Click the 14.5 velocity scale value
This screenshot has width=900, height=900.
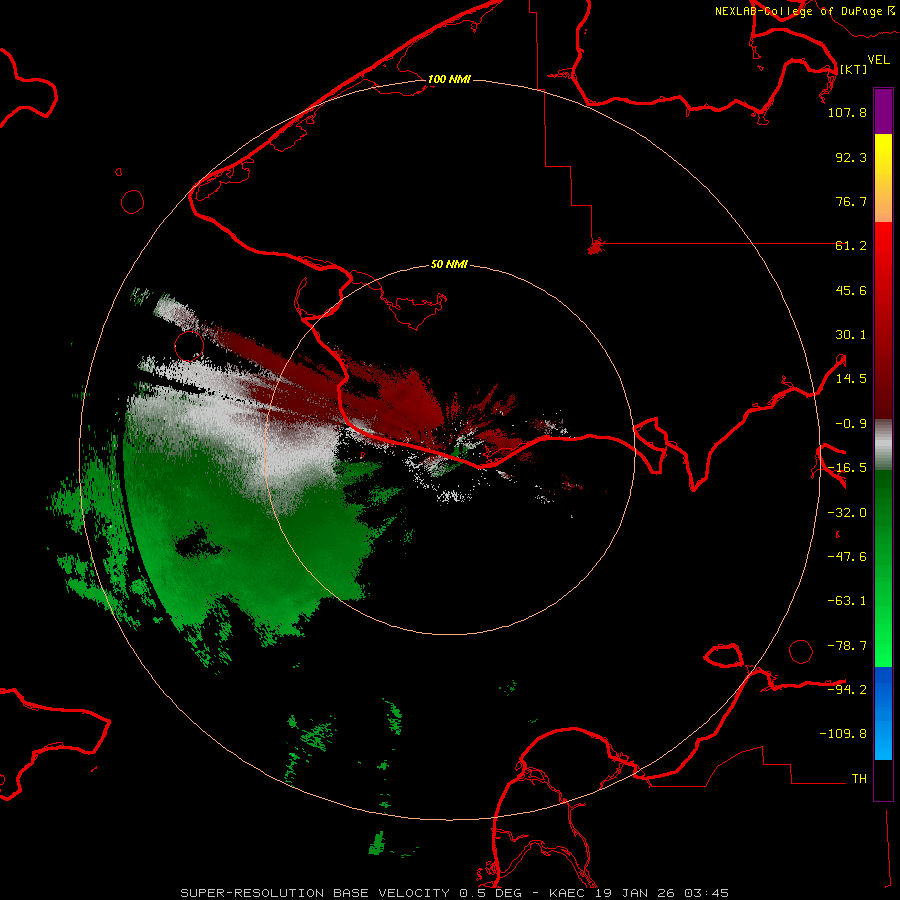851,379
